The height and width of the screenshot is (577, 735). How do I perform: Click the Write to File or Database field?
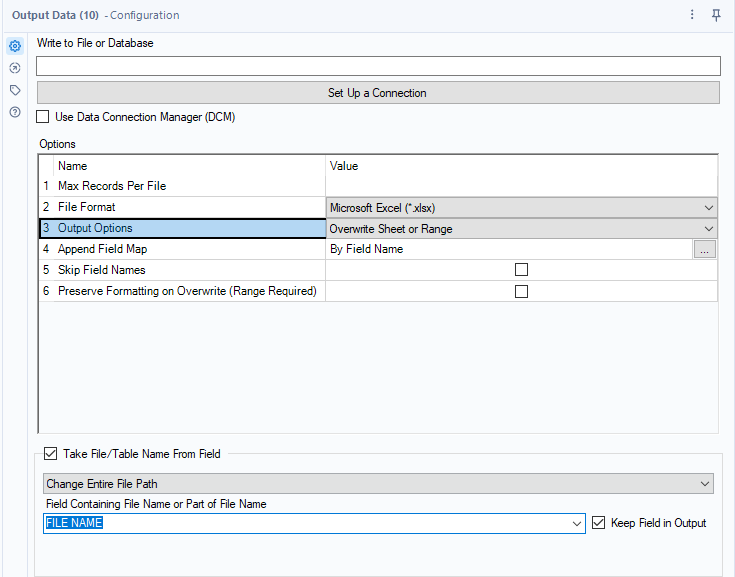[377, 66]
